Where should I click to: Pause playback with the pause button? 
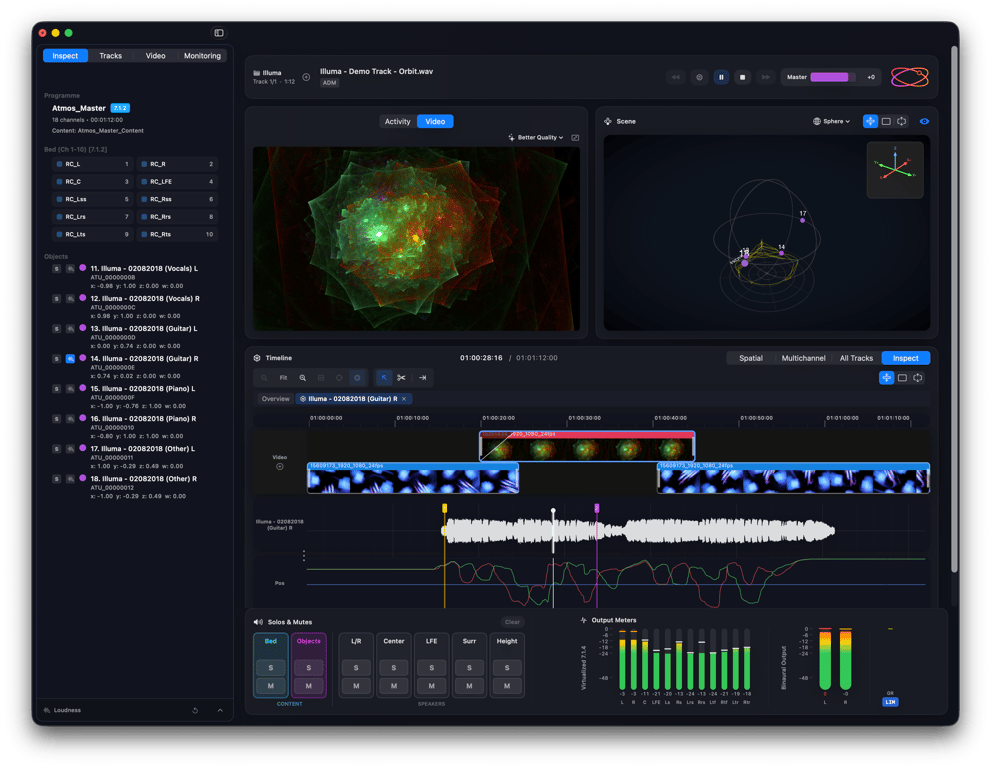(x=720, y=77)
